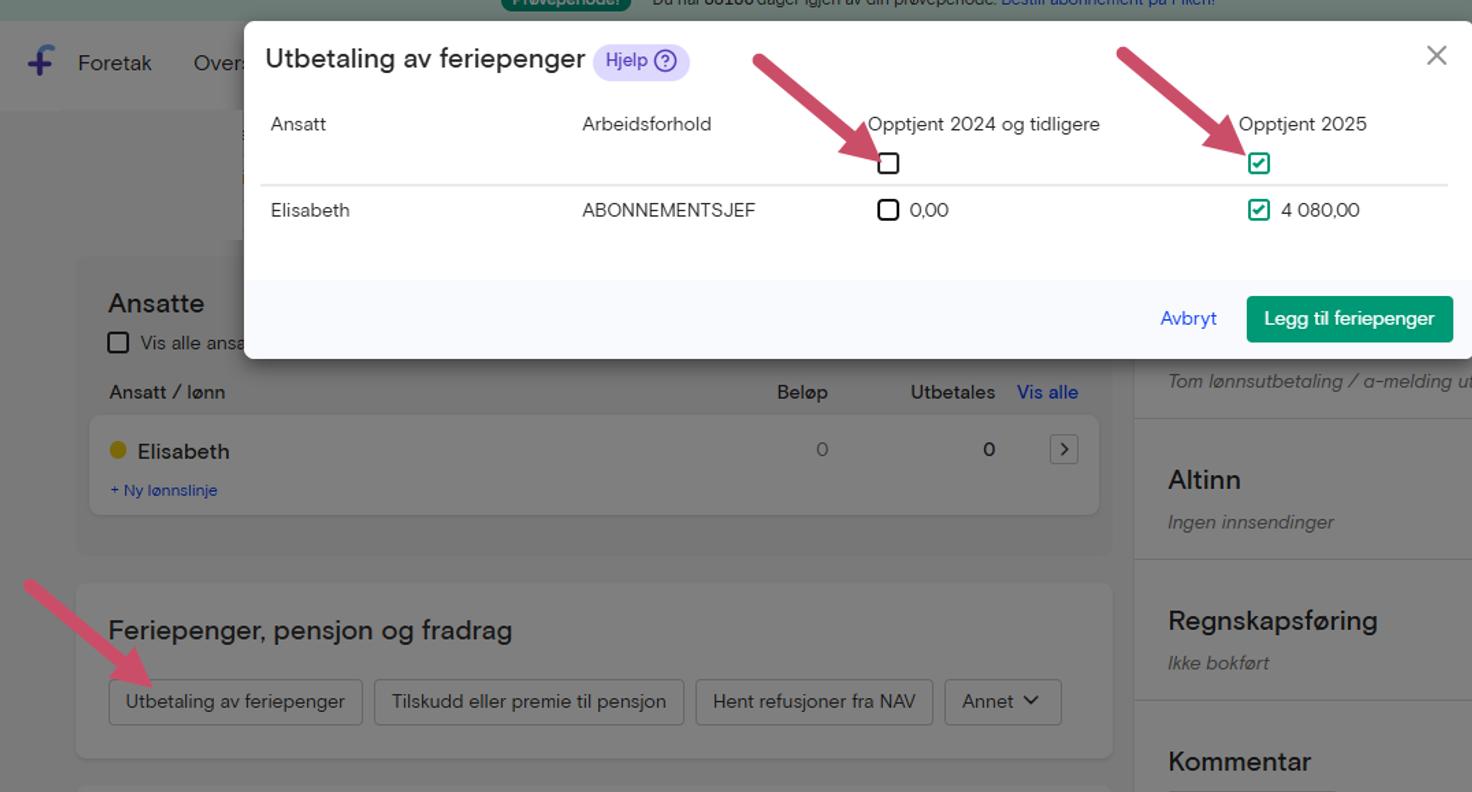Click Tilskudd eller premie til pensjon
1472x792 pixels.
click(x=529, y=702)
